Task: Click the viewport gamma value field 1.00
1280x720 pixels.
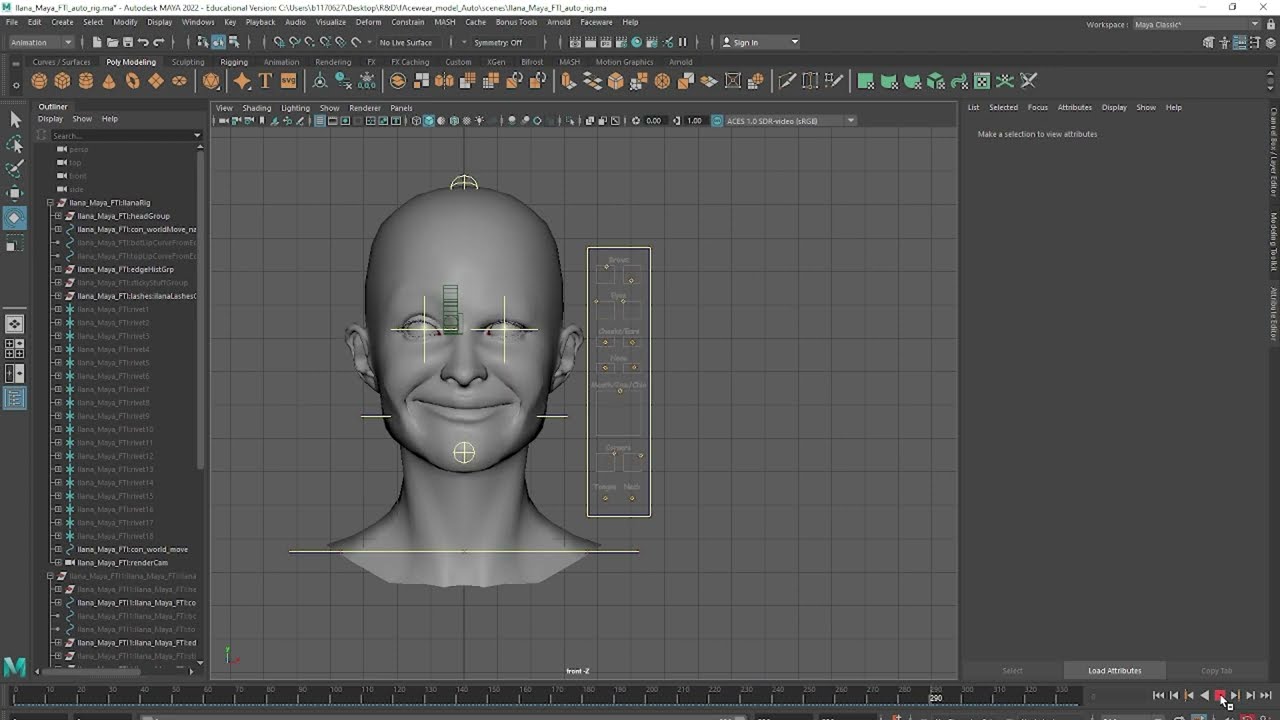Action: click(x=694, y=121)
